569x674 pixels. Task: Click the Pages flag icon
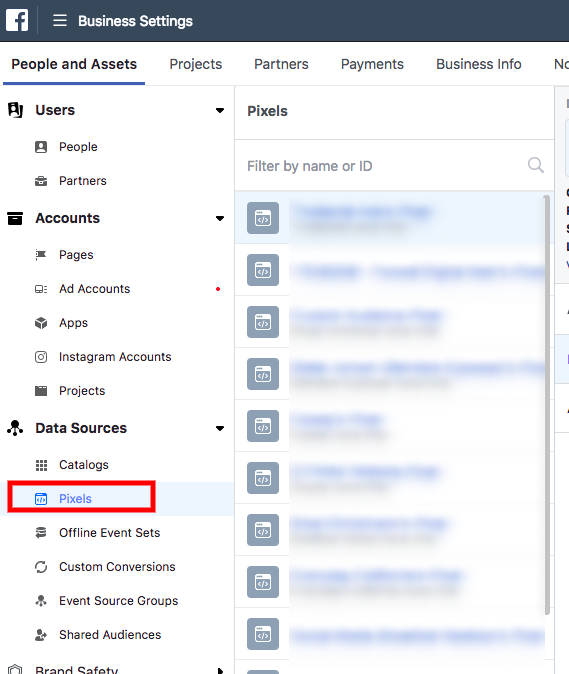(41, 255)
